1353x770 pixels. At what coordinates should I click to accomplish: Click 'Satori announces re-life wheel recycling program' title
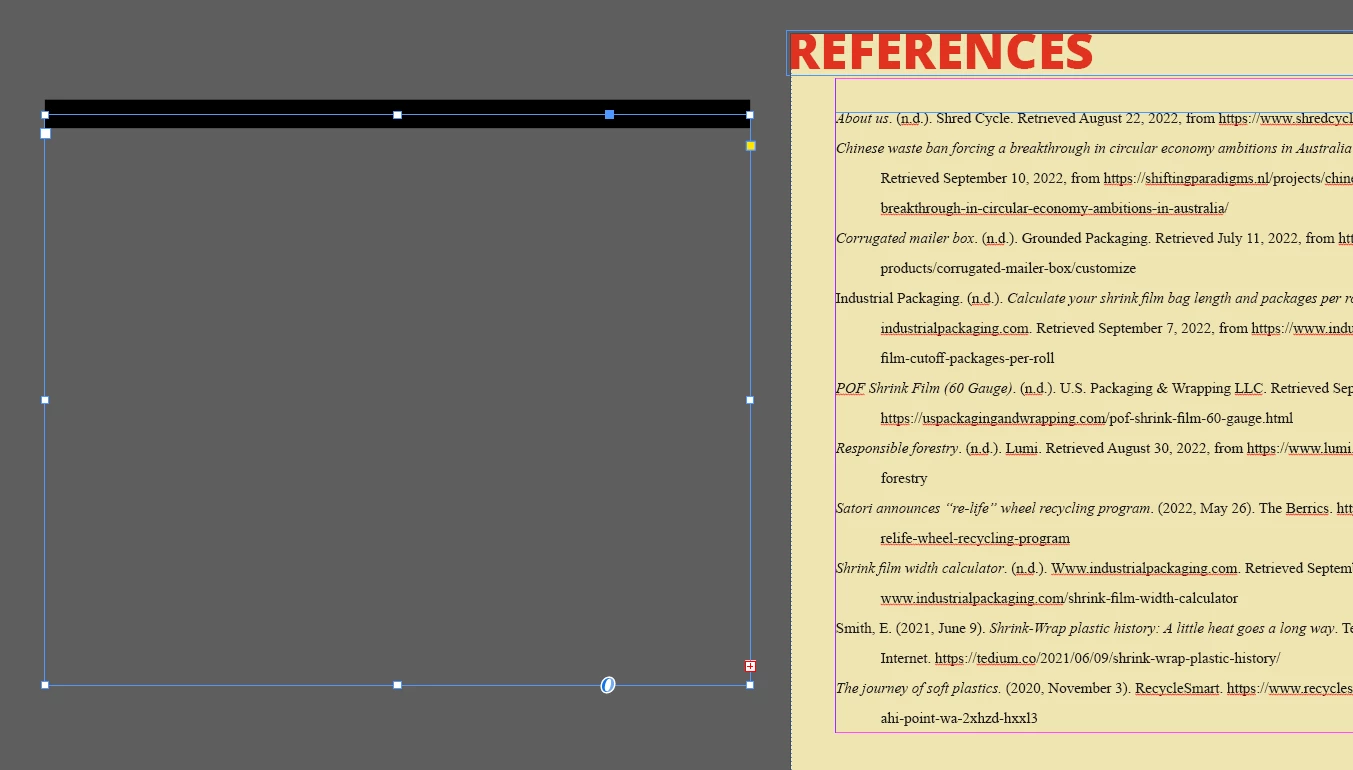[x=994, y=508]
